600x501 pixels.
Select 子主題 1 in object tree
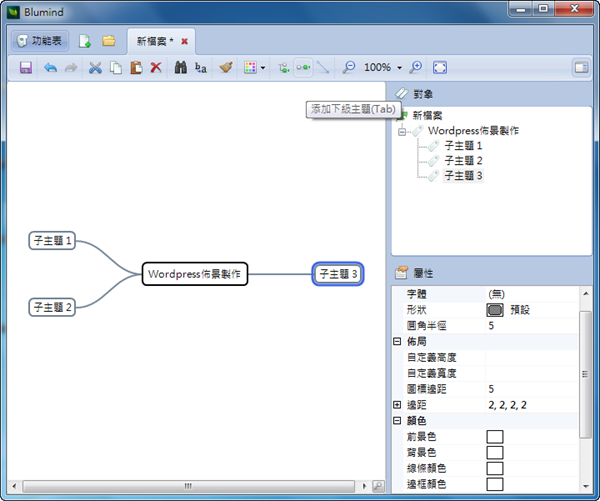(463, 146)
